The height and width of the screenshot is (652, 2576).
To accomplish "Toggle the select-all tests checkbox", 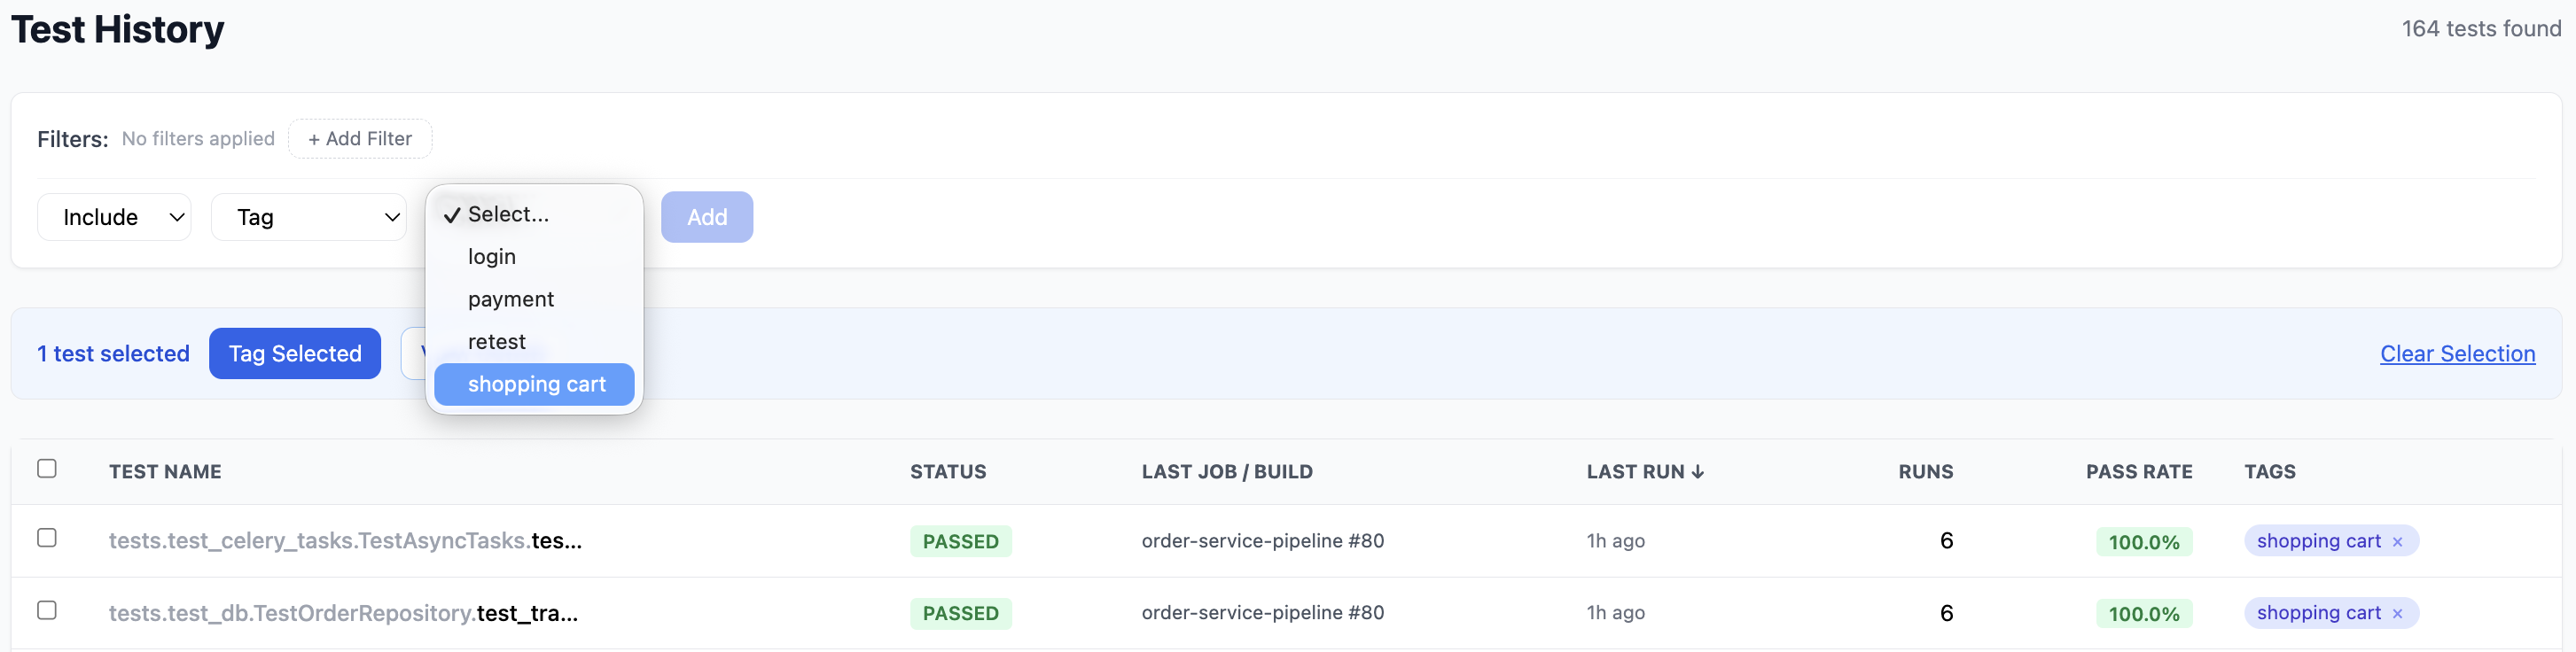I will click(x=47, y=469).
